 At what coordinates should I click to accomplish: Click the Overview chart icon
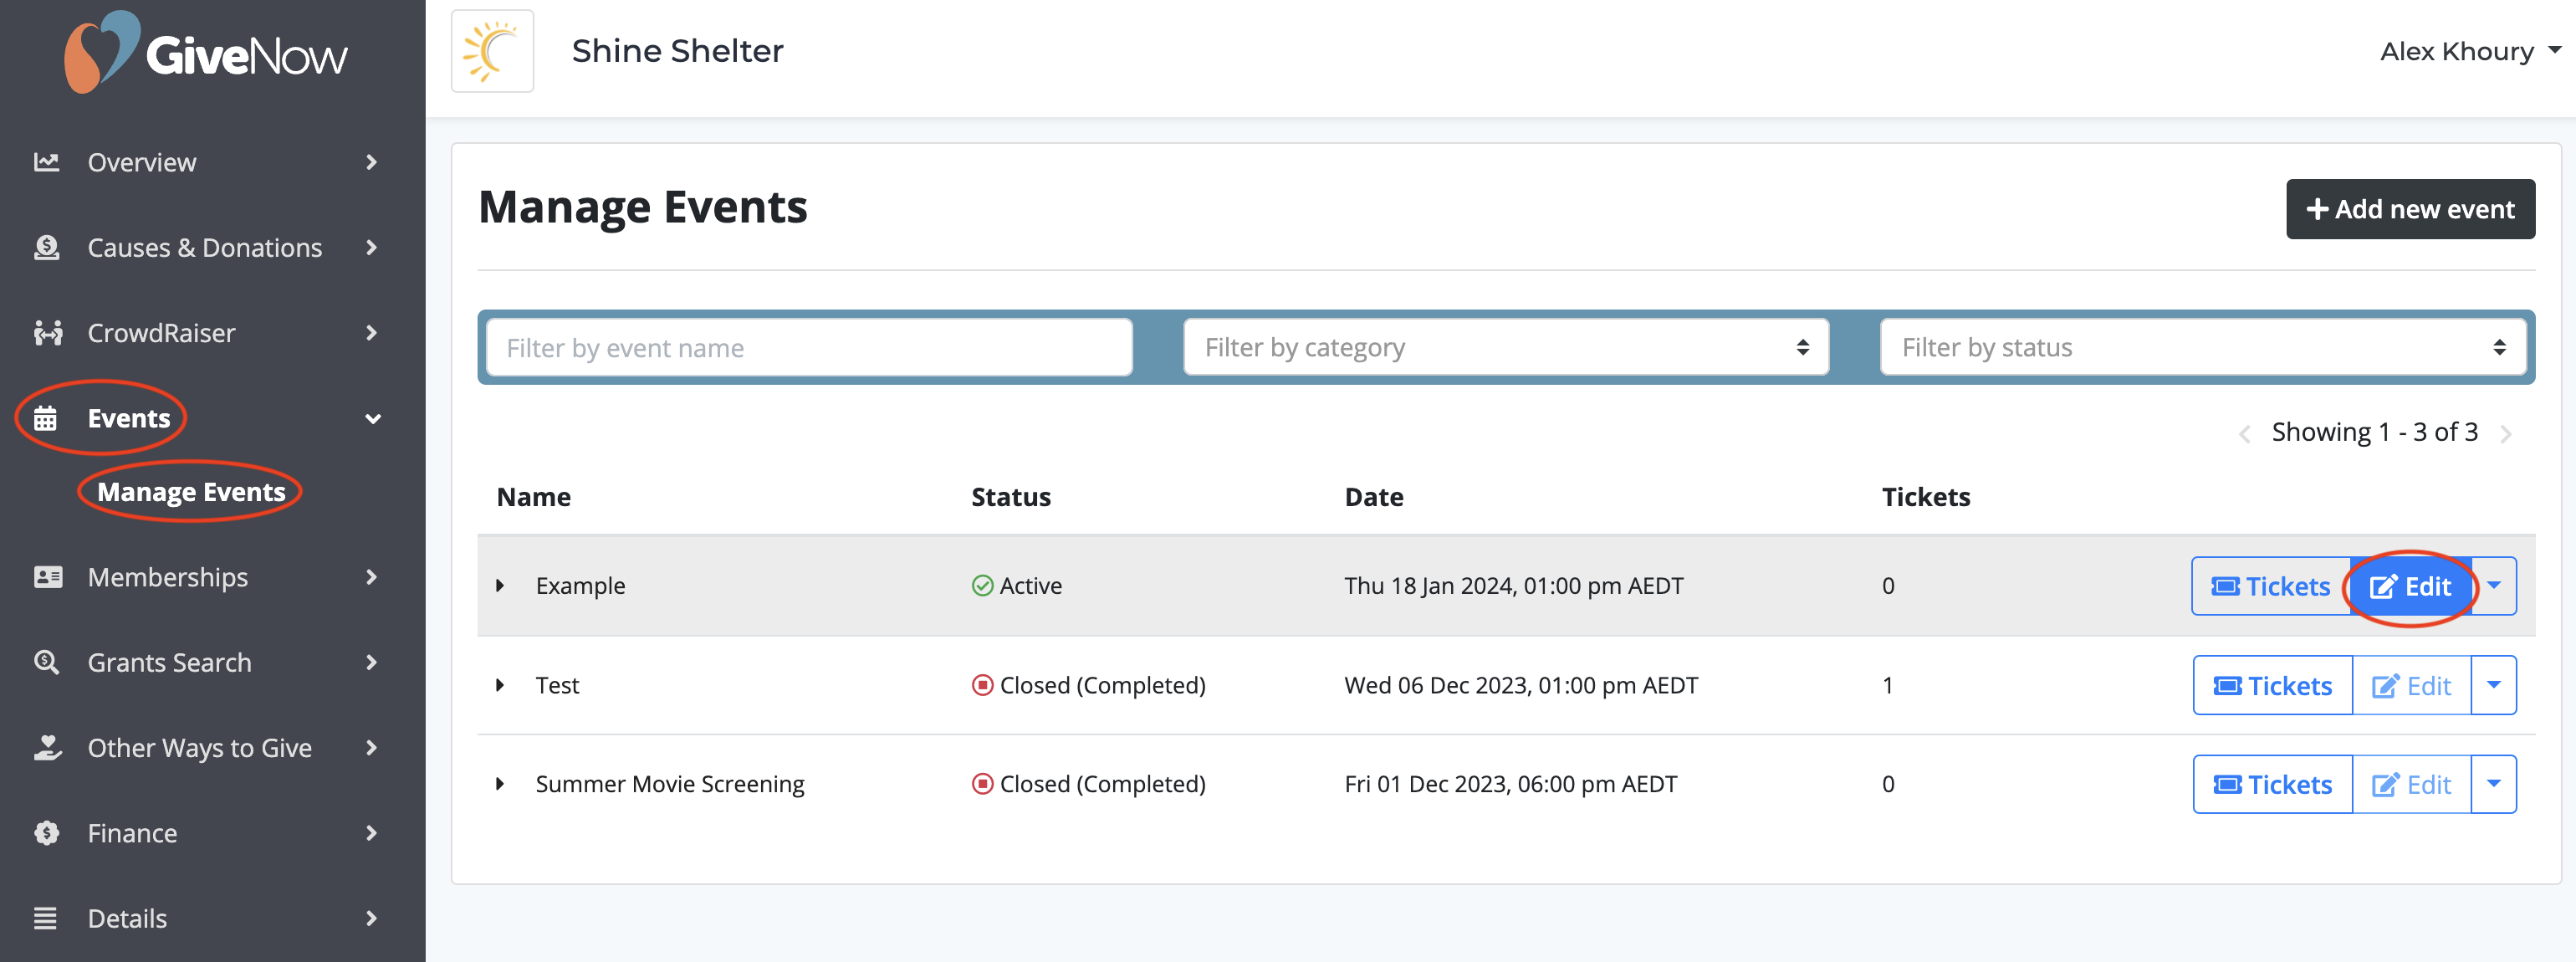tap(46, 162)
